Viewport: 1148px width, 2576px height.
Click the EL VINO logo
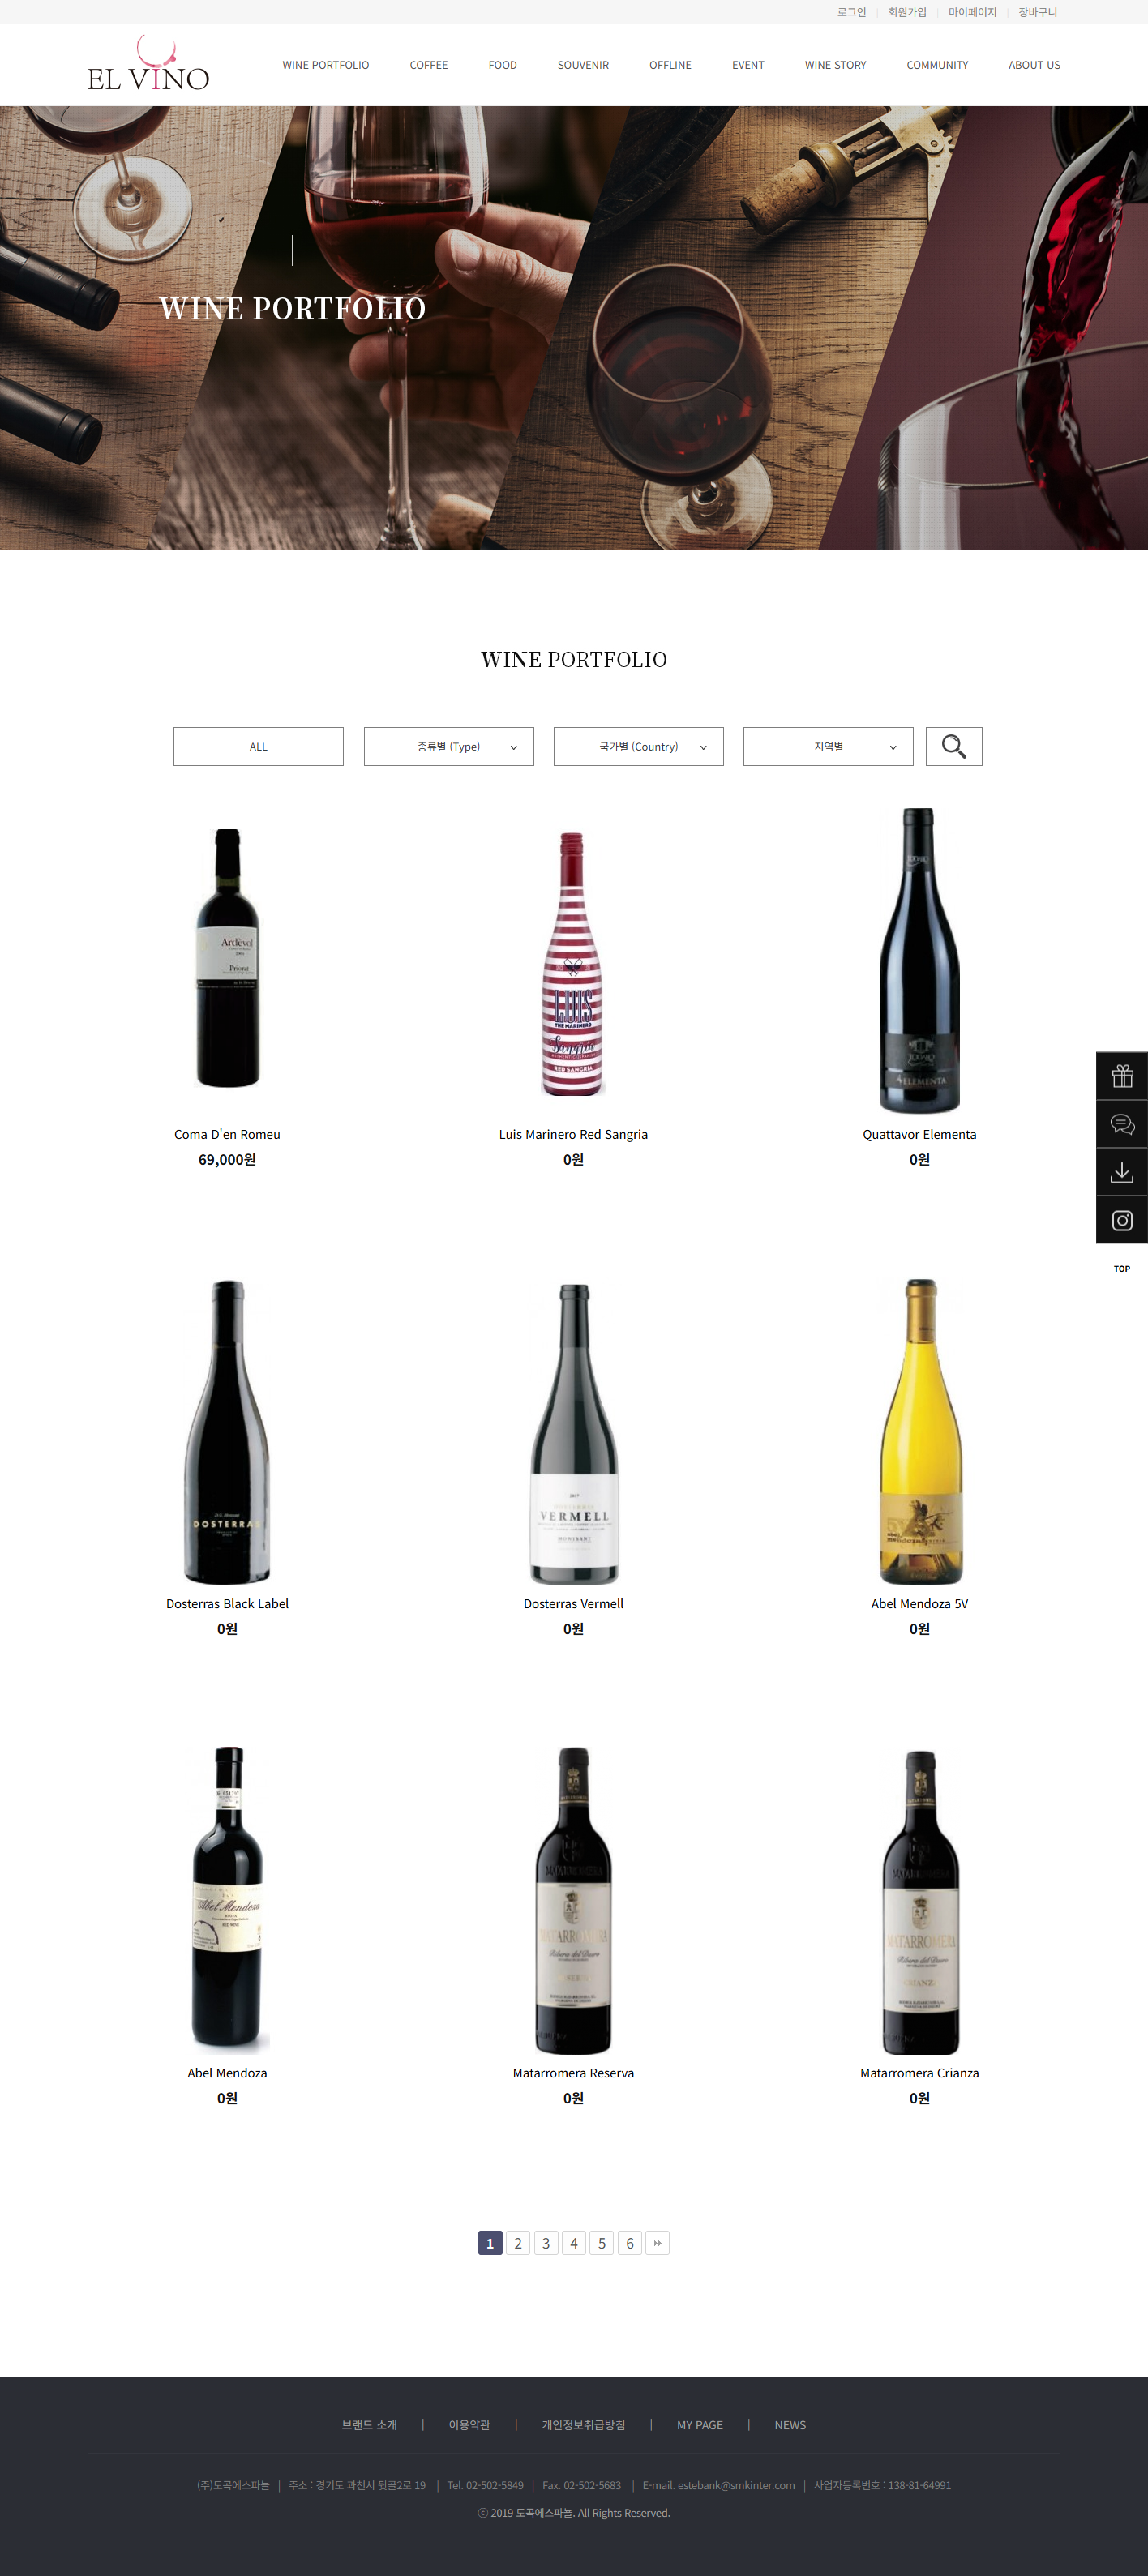click(148, 65)
